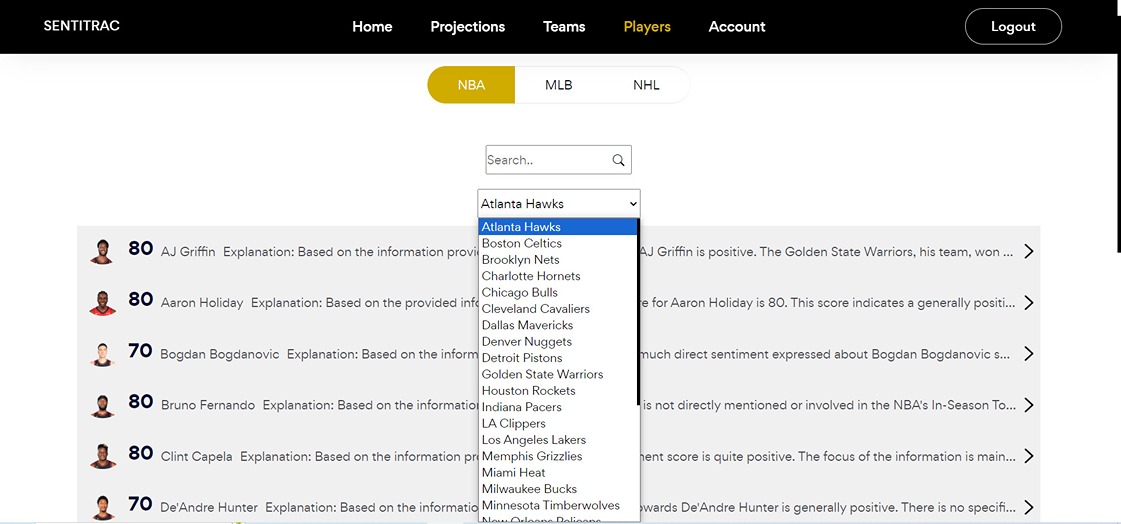Click Bogdan Bogdanovic's sentiment score 70
This screenshot has height=524, width=1121.
[x=140, y=351]
